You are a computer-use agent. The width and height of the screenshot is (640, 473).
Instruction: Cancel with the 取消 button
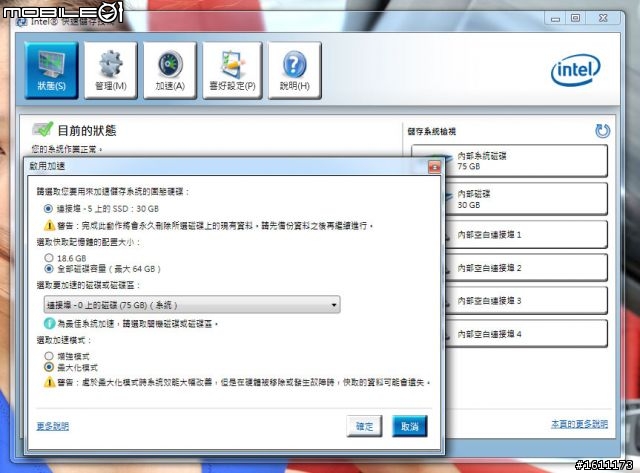pos(410,426)
